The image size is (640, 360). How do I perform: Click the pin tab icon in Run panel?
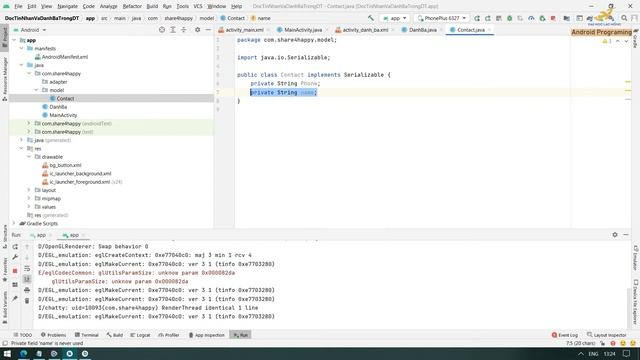(15, 298)
